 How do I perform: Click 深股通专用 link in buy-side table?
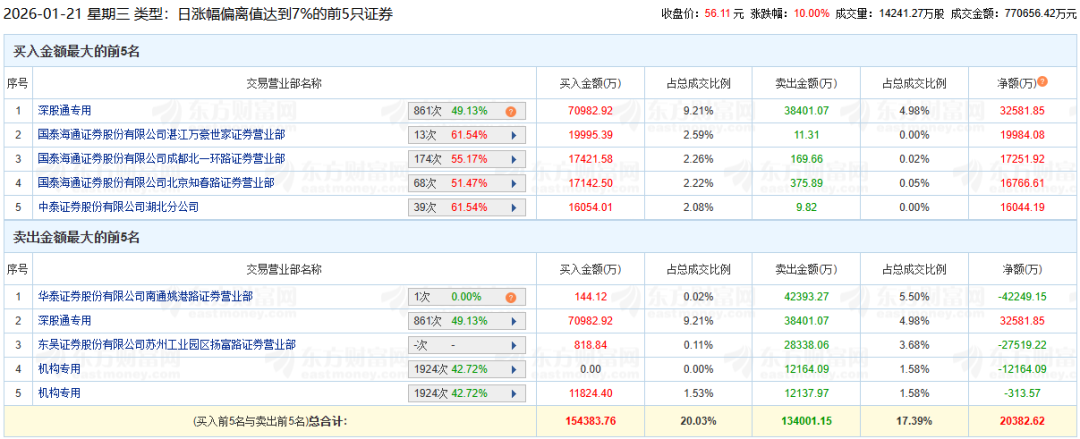pyautogui.click(x=64, y=111)
